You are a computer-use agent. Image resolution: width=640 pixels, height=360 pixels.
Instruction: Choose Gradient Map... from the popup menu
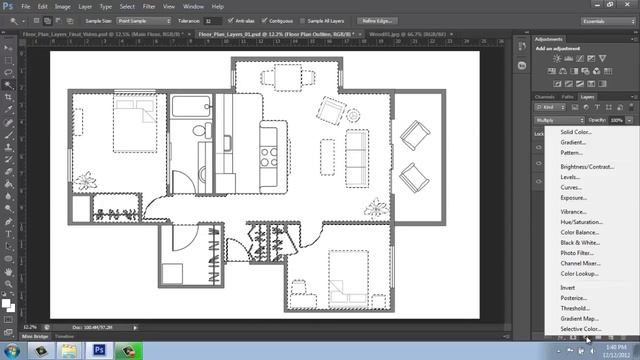[x=579, y=318]
